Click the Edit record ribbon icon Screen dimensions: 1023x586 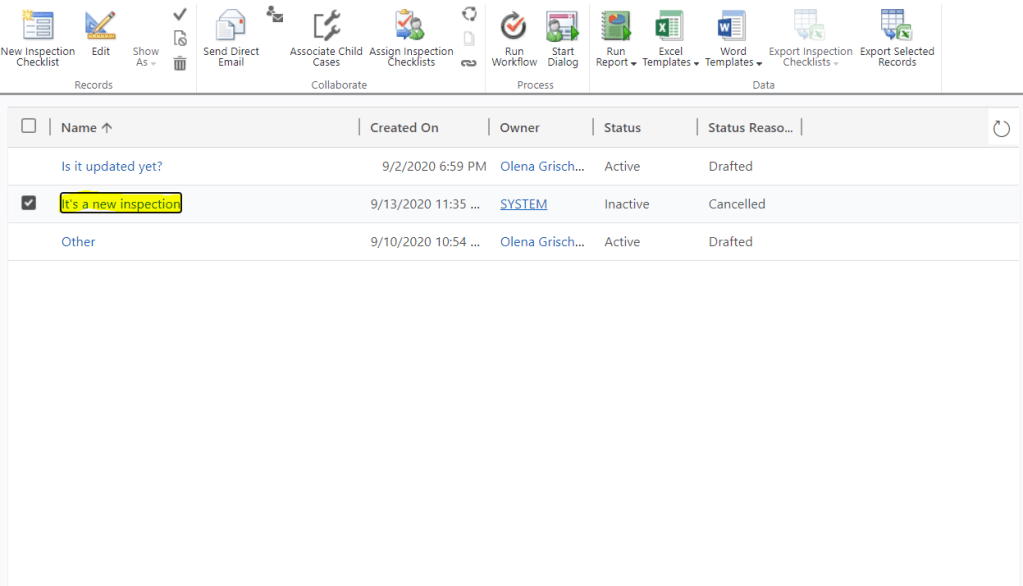click(100, 26)
